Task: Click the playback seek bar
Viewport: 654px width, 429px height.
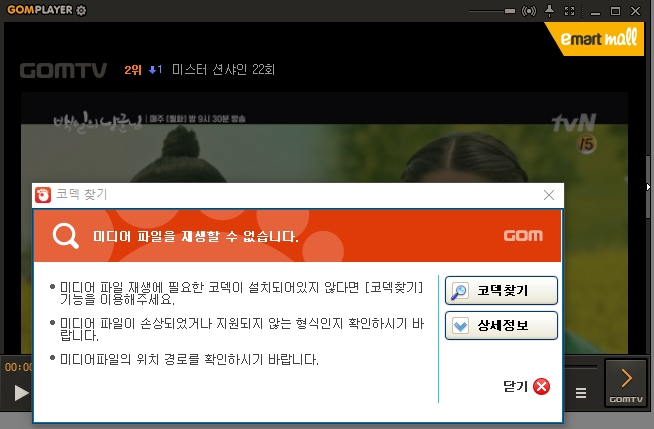Action: [581, 367]
